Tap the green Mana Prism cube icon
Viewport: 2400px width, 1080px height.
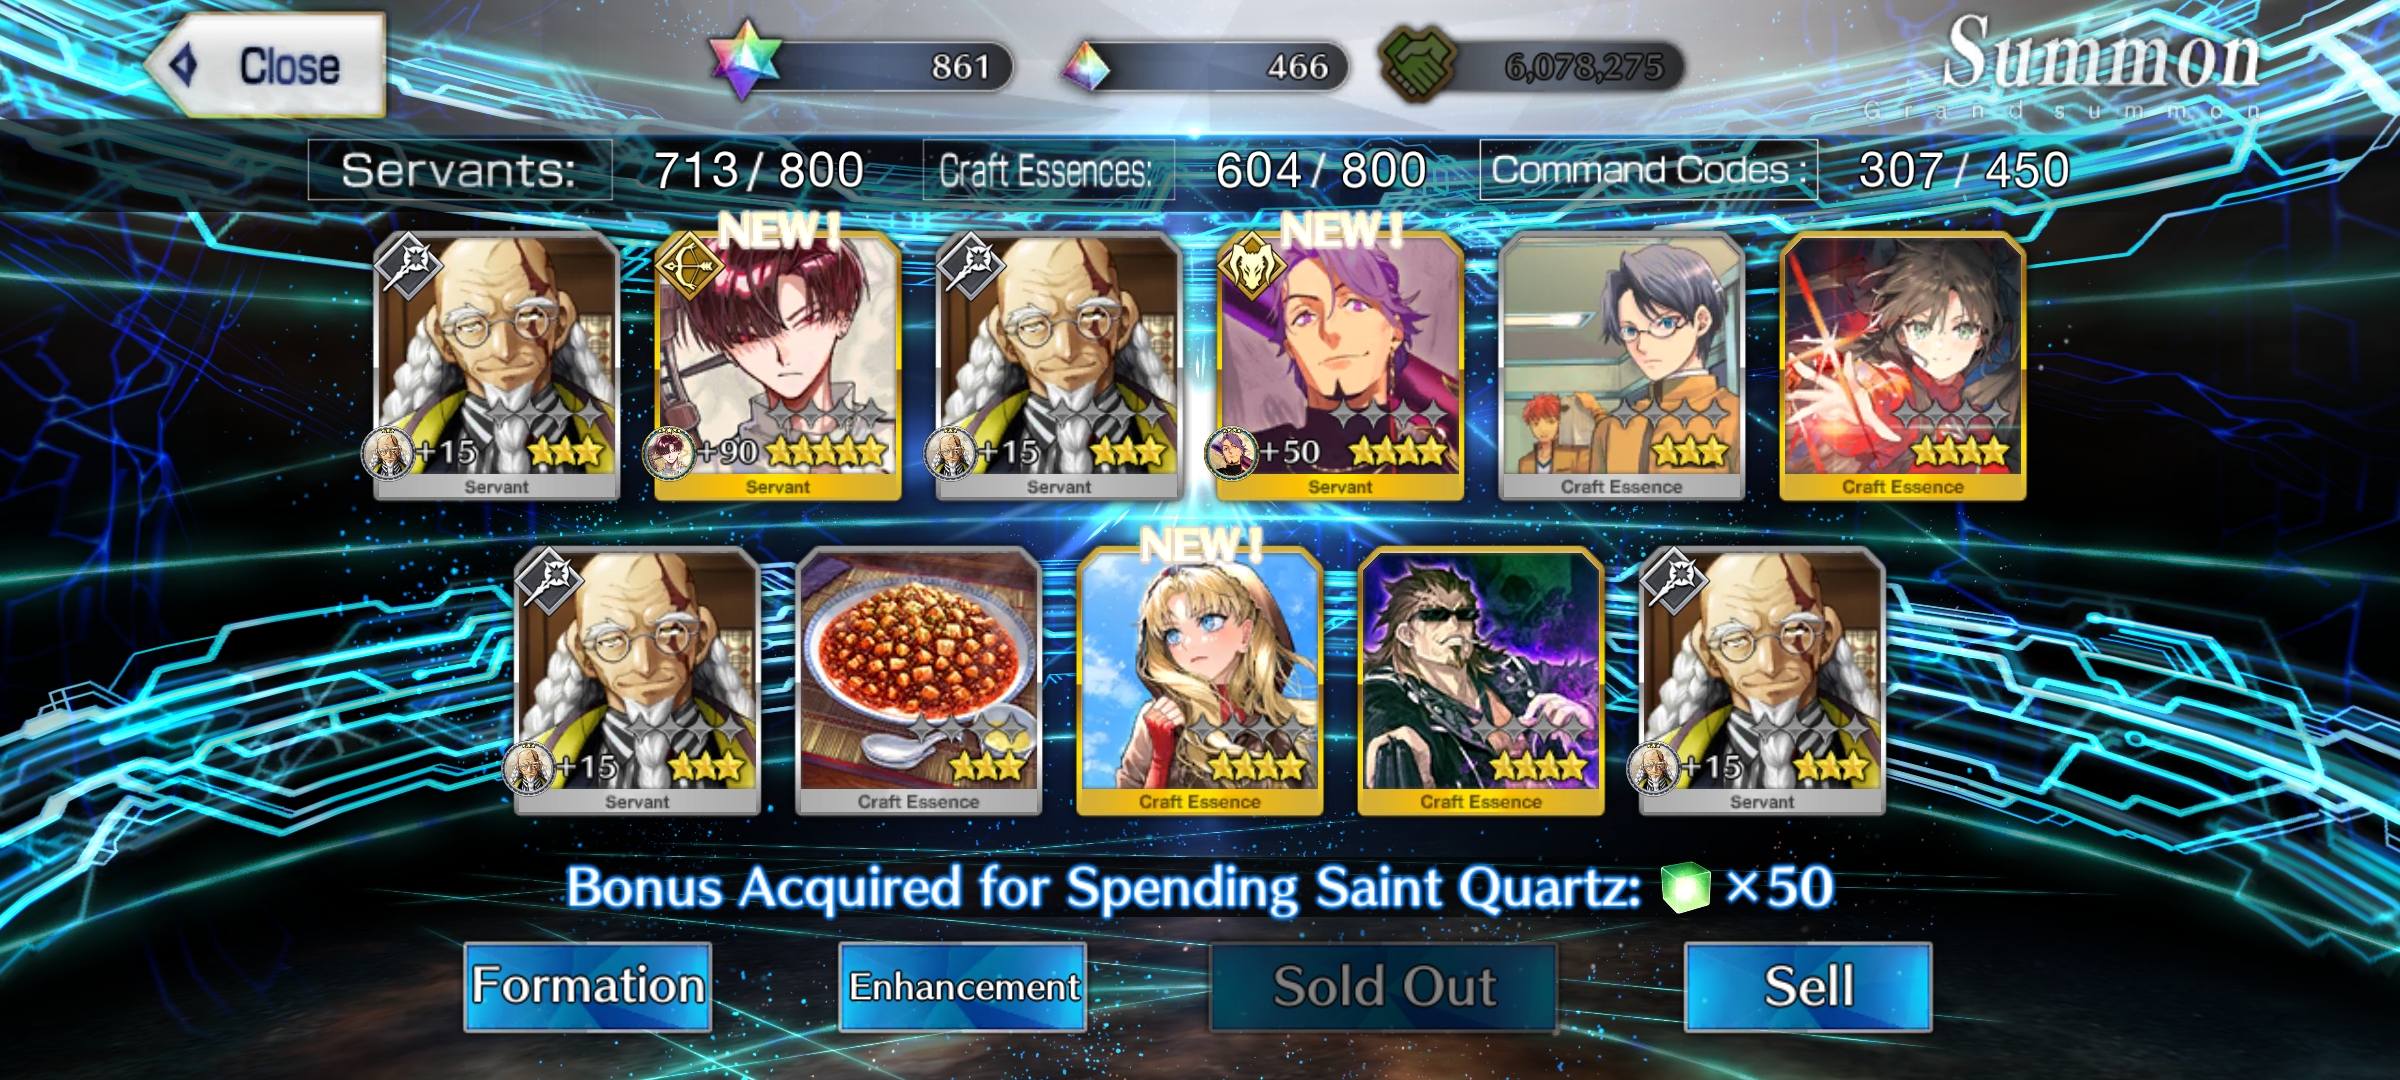pyautogui.click(x=1686, y=887)
